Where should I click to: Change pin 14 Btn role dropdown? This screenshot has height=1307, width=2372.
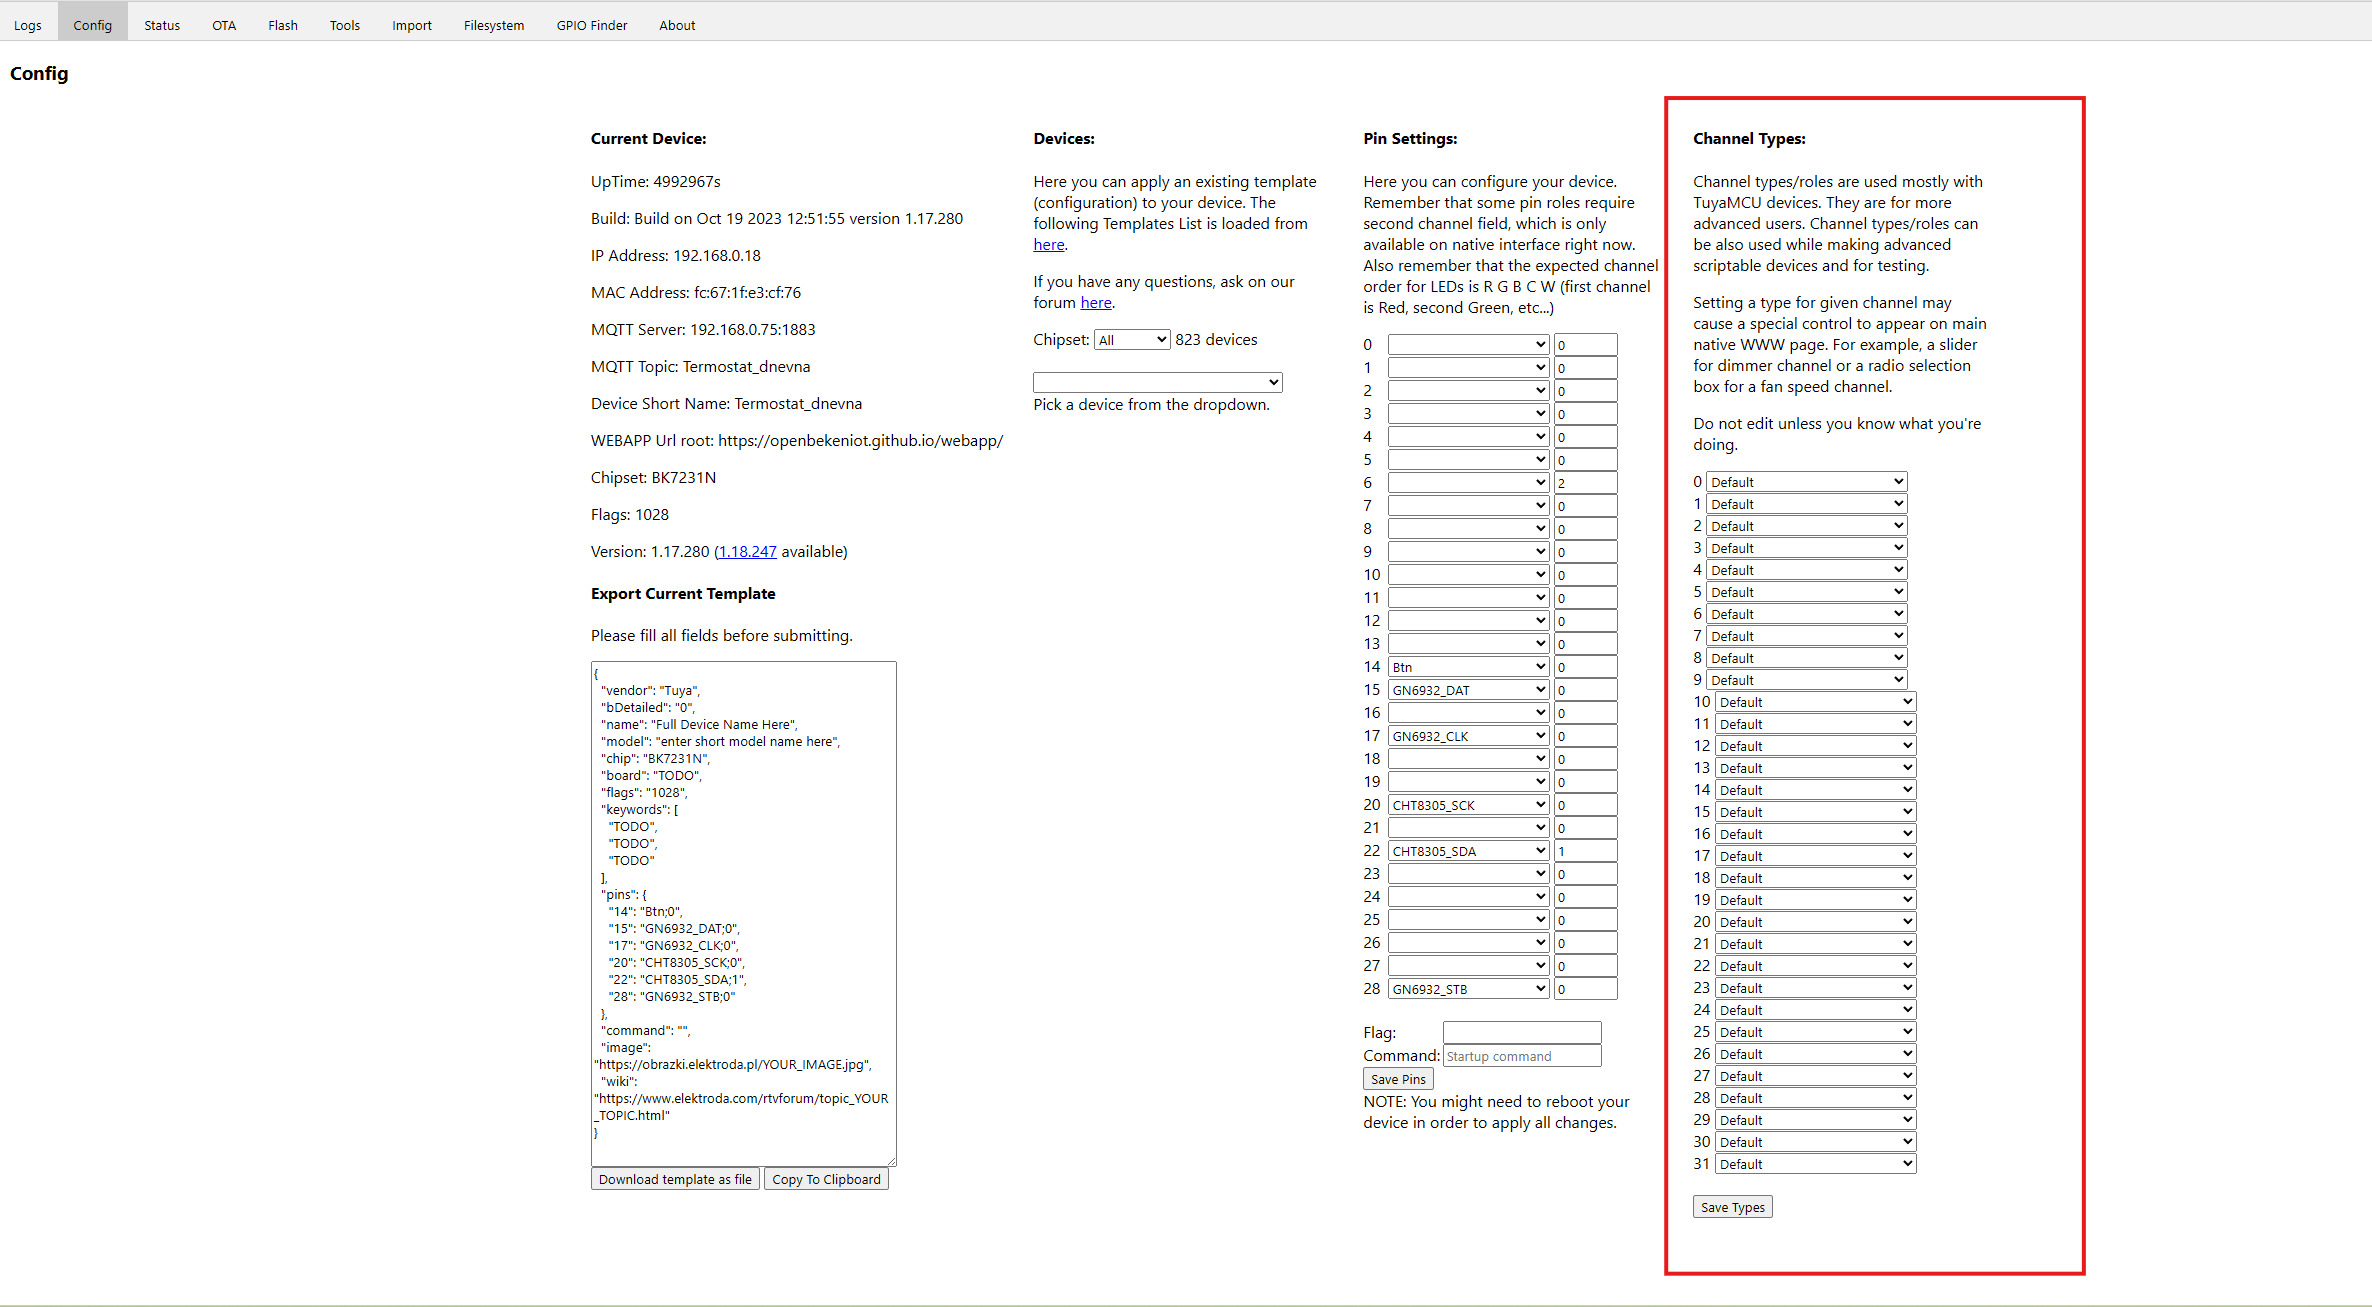point(1468,667)
